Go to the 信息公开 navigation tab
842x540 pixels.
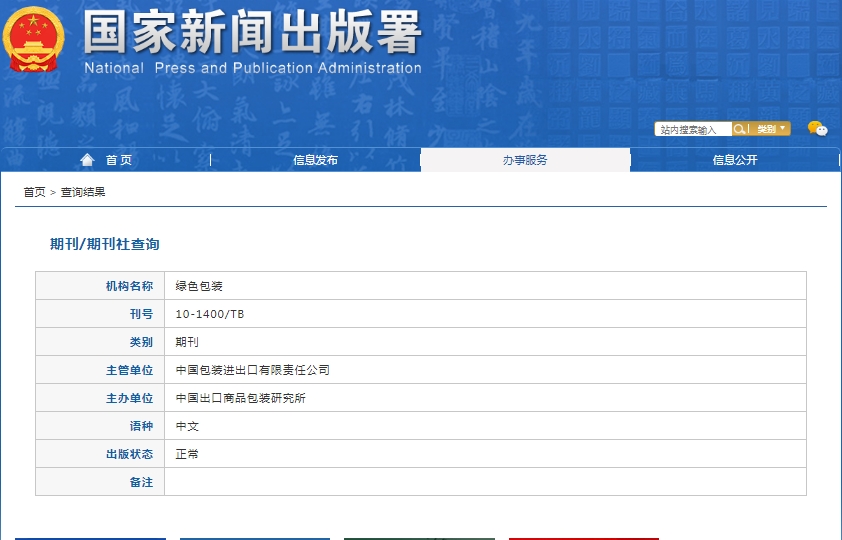(x=735, y=160)
